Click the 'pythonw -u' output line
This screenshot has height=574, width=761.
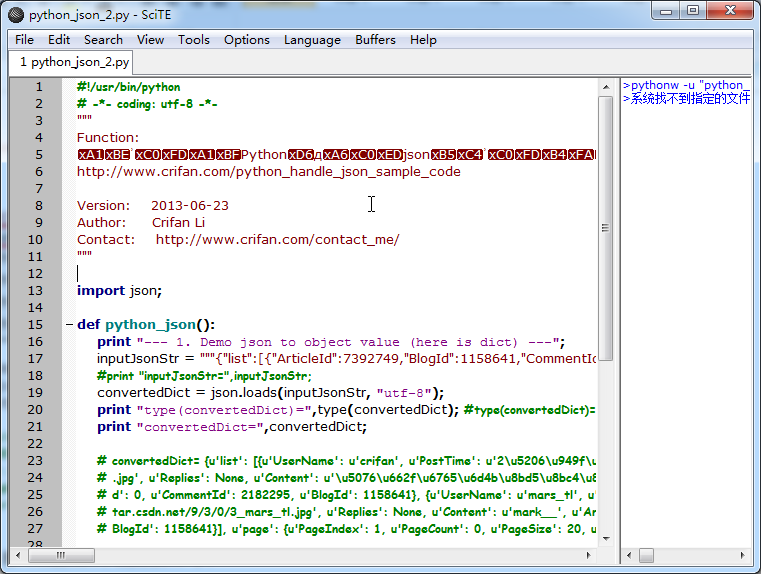coord(686,85)
